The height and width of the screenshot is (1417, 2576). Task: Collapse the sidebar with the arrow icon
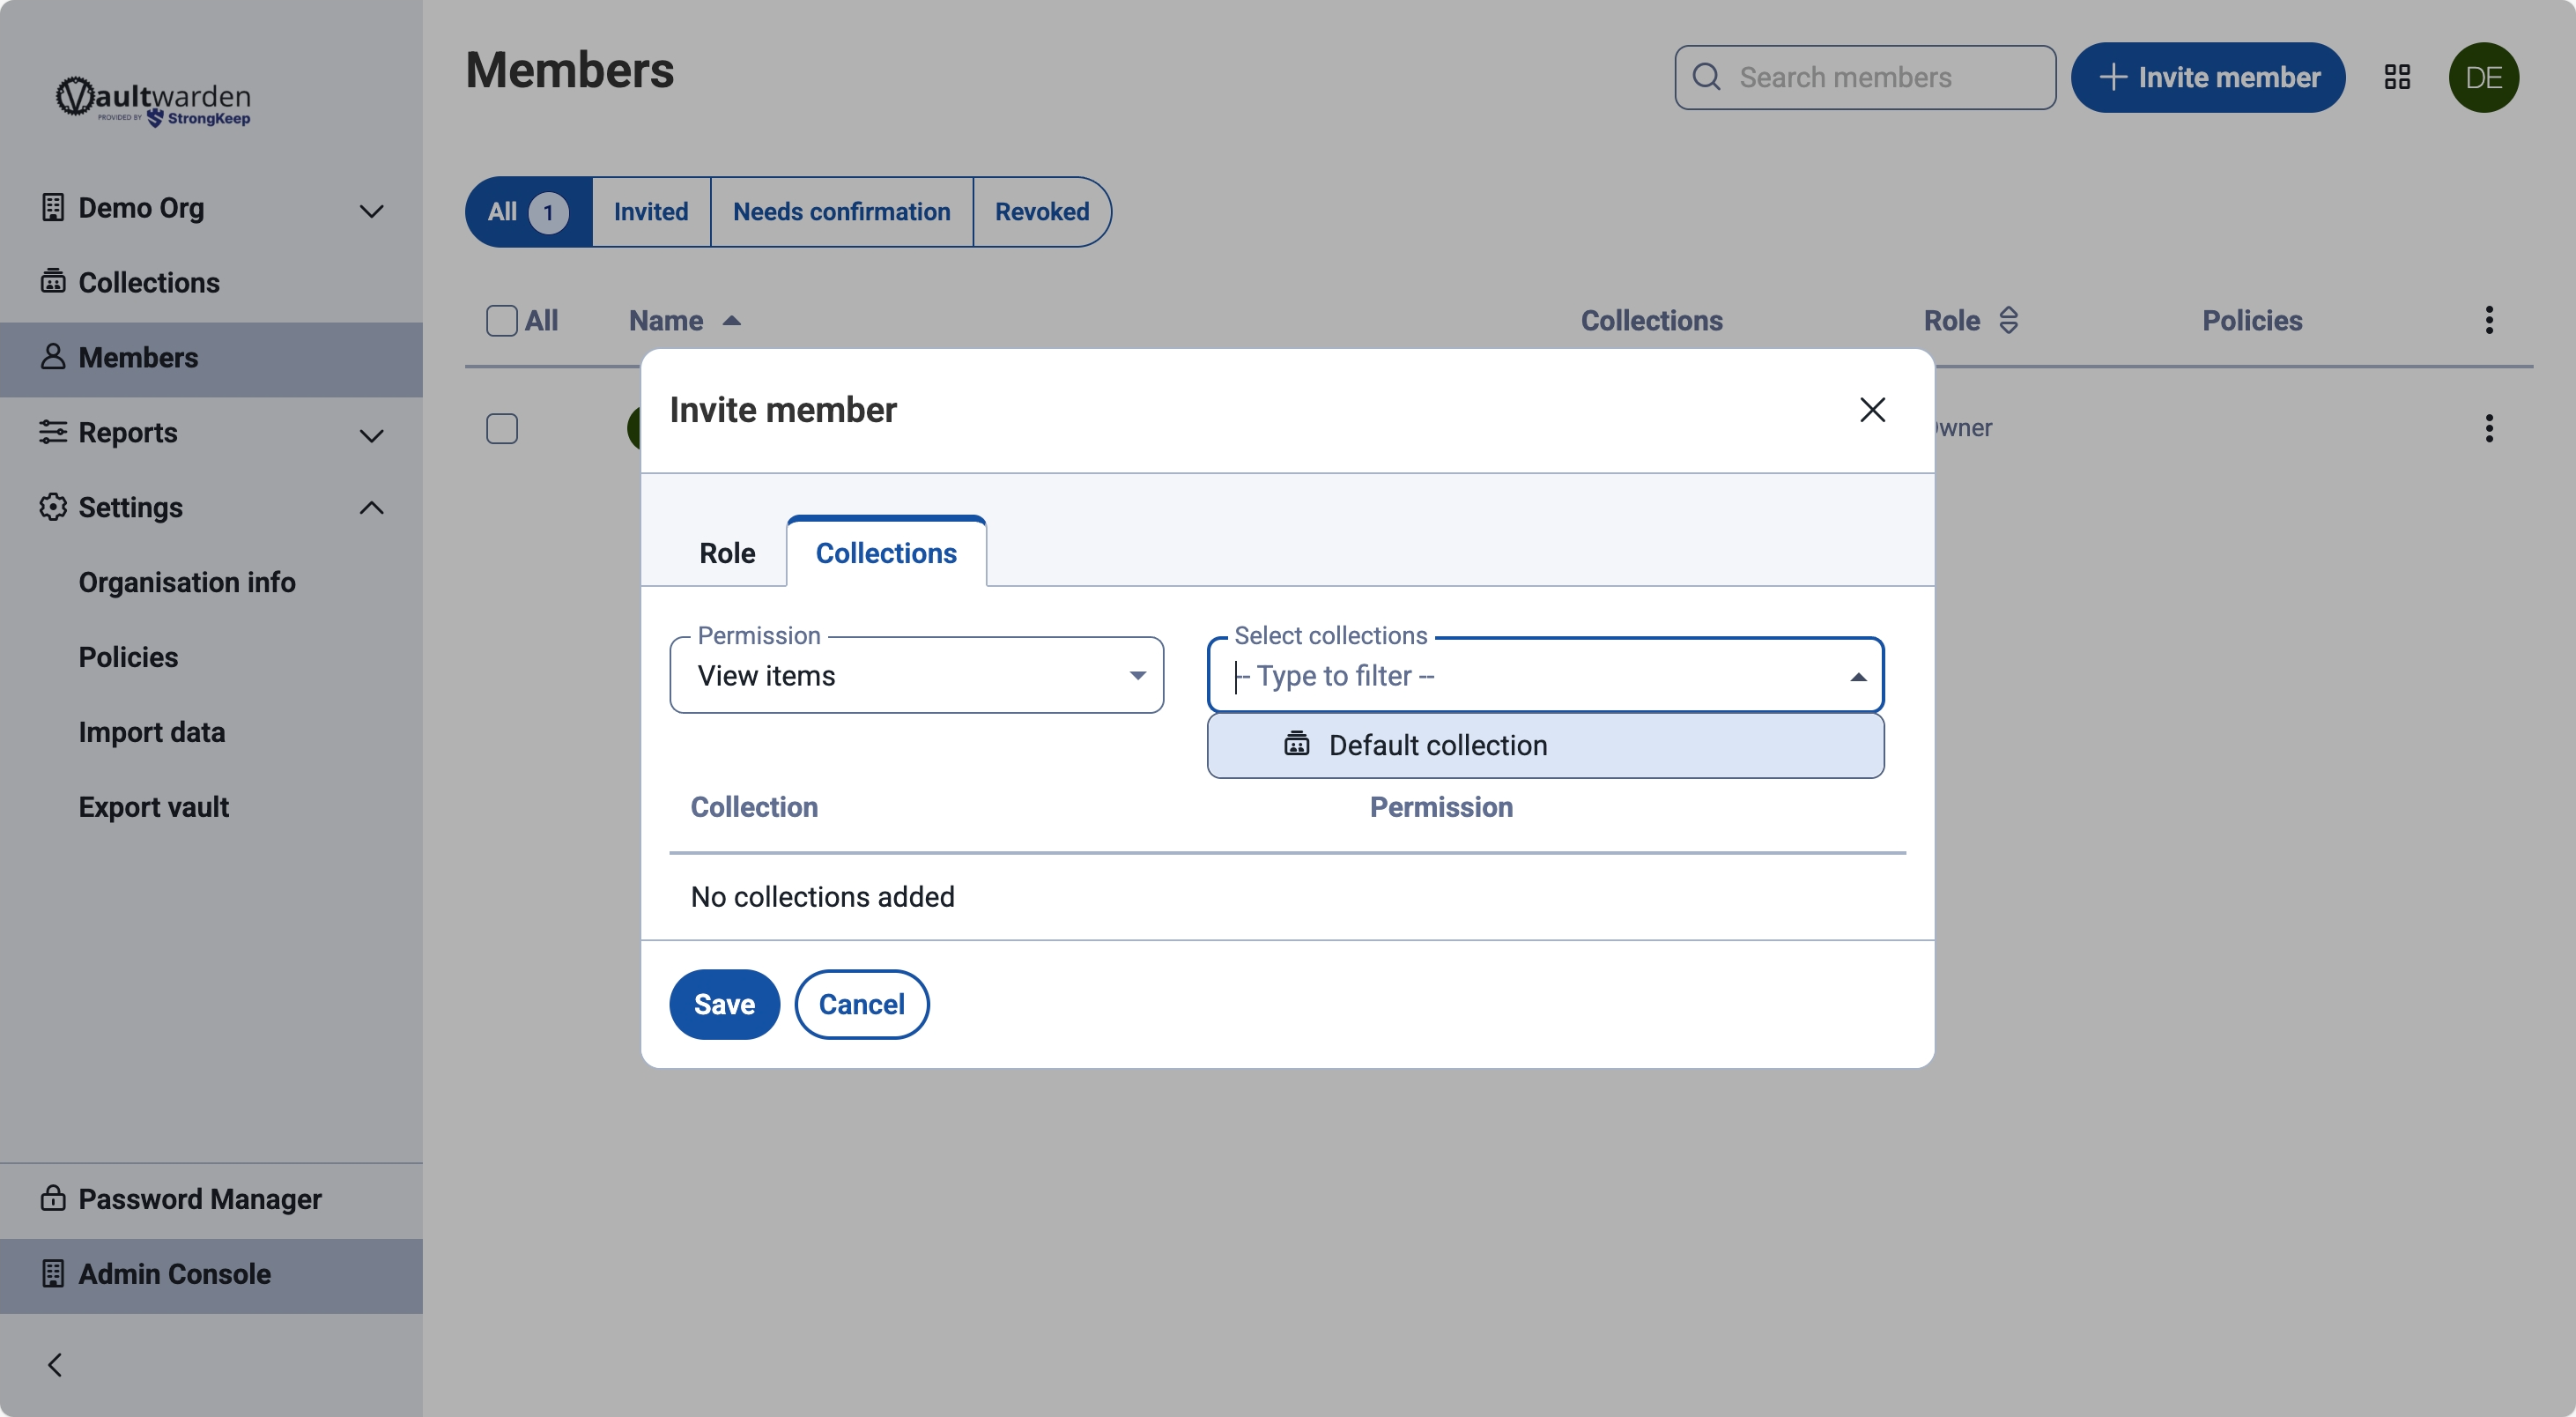tap(55, 1365)
